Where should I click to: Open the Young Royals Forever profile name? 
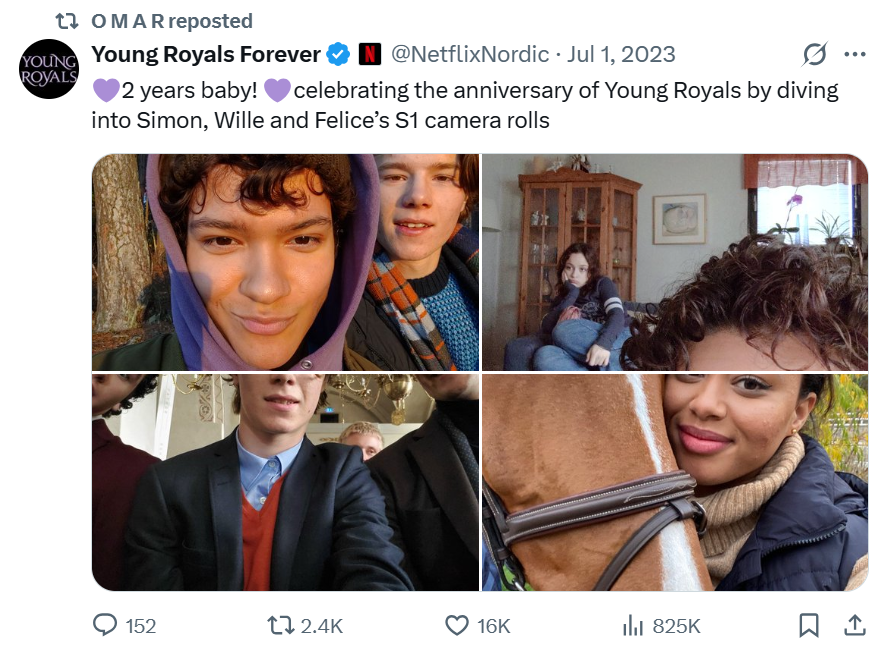[206, 54]
